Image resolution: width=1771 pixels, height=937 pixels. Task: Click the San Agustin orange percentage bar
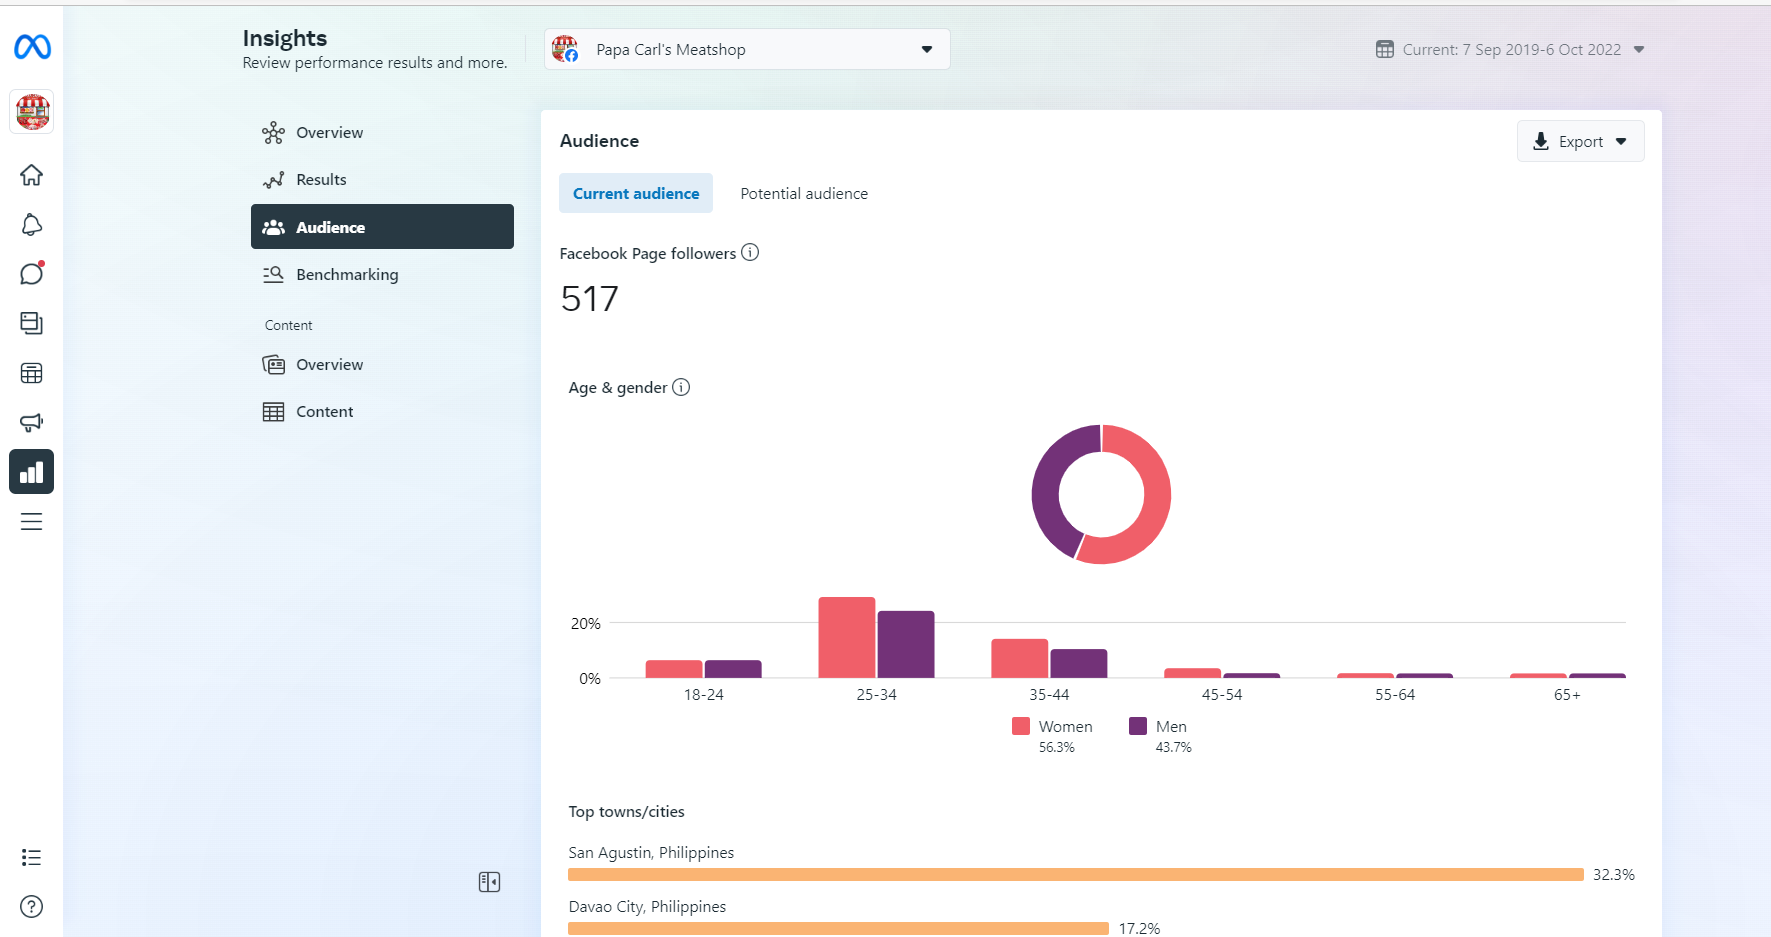[x=1076, y=875]
